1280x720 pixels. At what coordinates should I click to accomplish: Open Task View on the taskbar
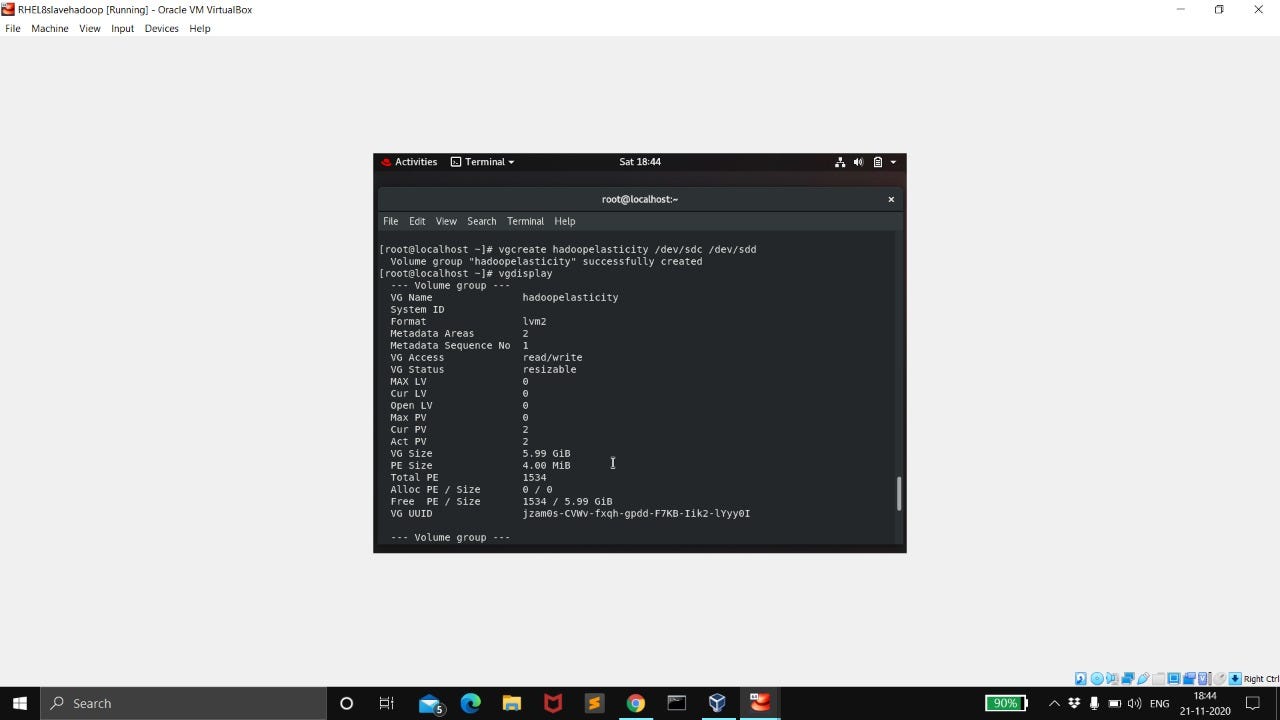click(x=387, y=703)
